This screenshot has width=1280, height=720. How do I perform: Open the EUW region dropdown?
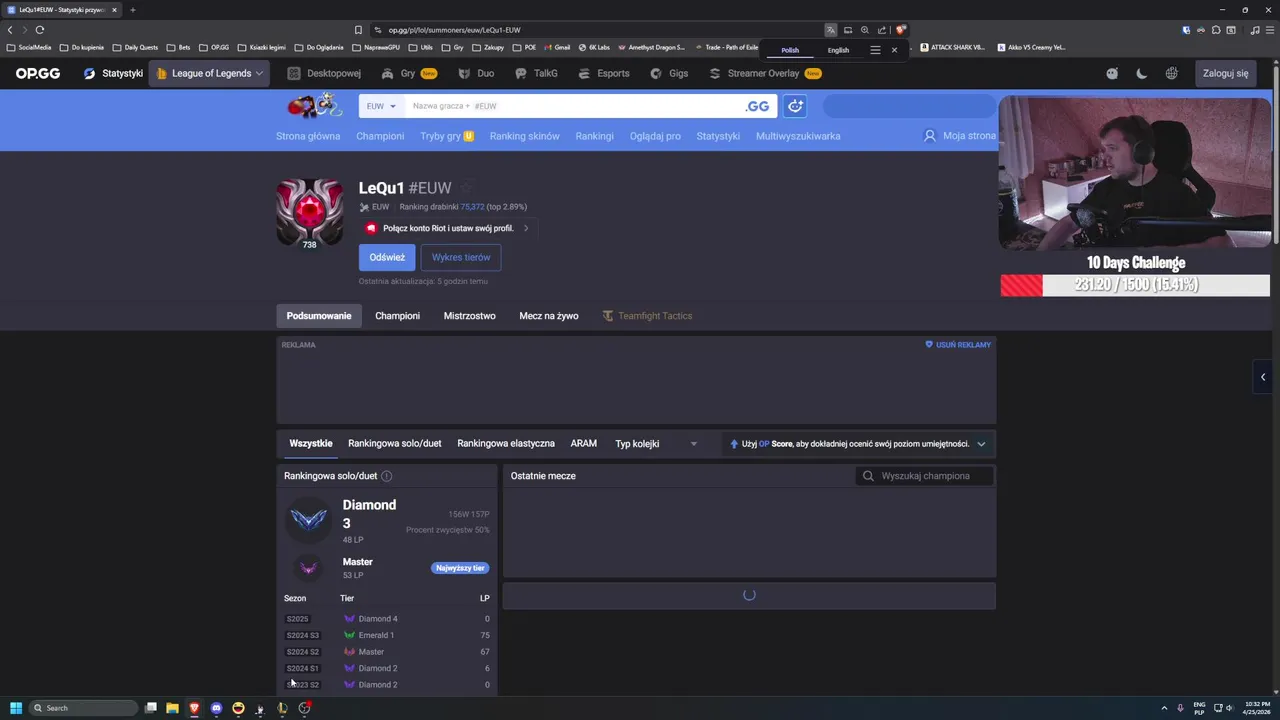click(x=380, y=106)
